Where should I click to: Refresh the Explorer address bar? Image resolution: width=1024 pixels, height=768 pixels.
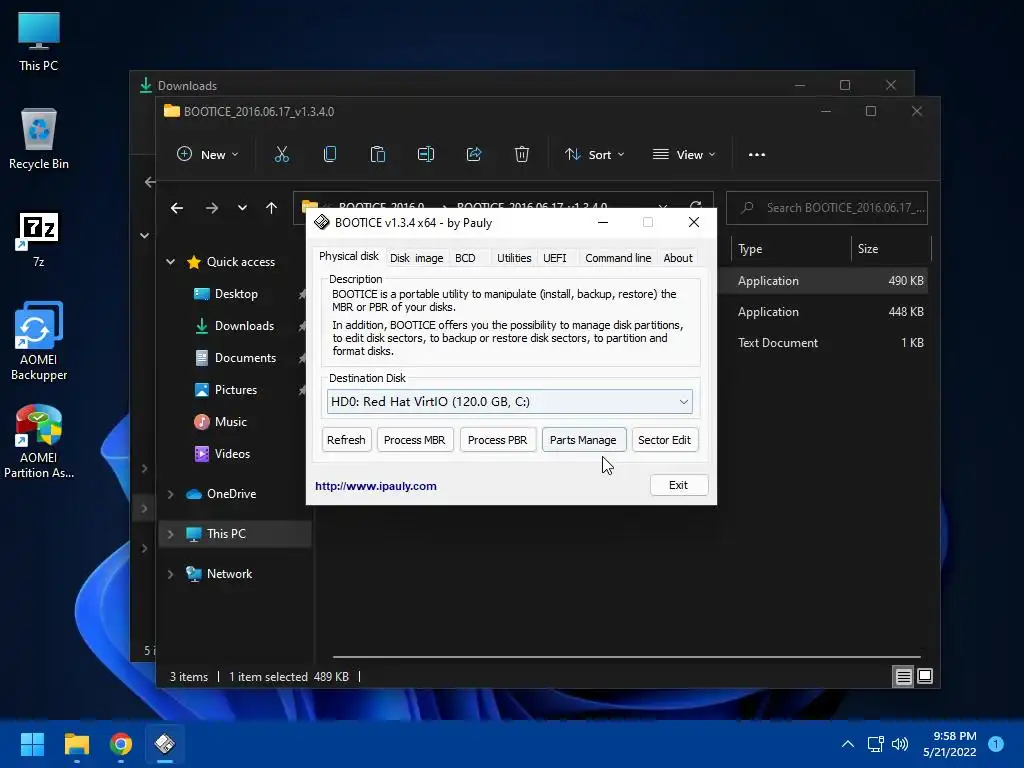(696, 204)
